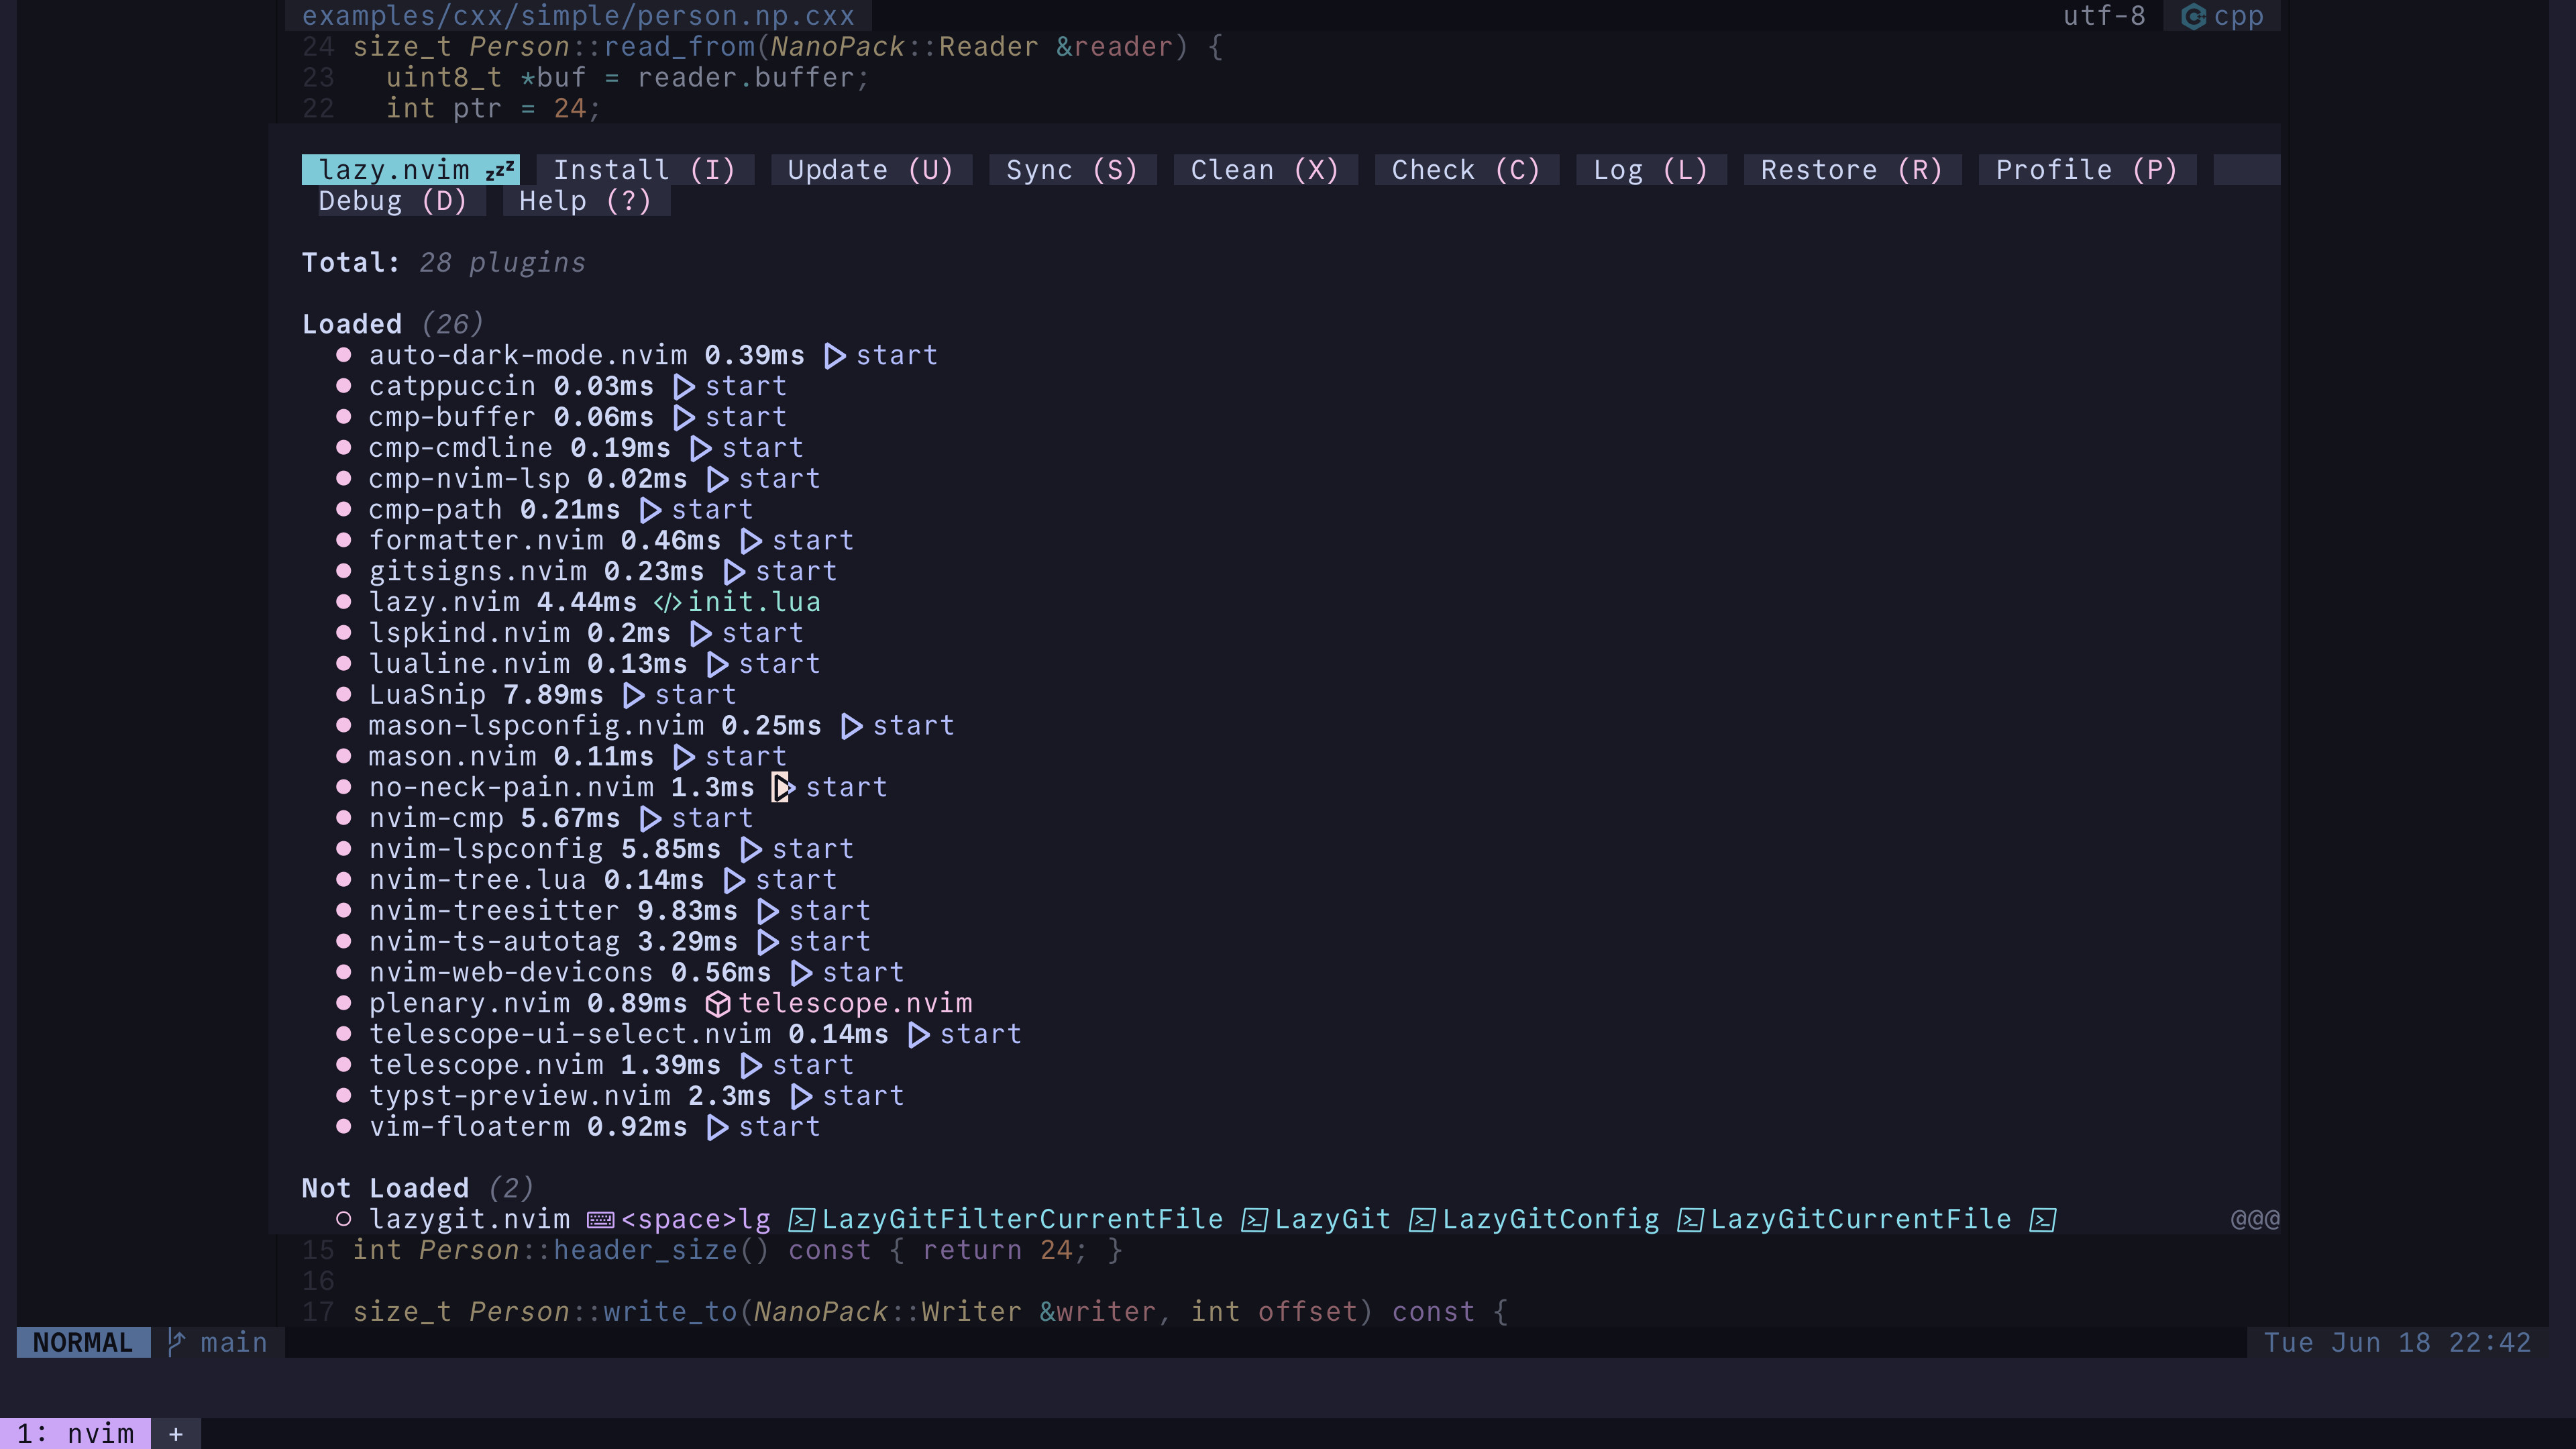Click the code icon before init.lua
The height and width of the screenshot is (1449, 2576).
[x=667, y=602]
